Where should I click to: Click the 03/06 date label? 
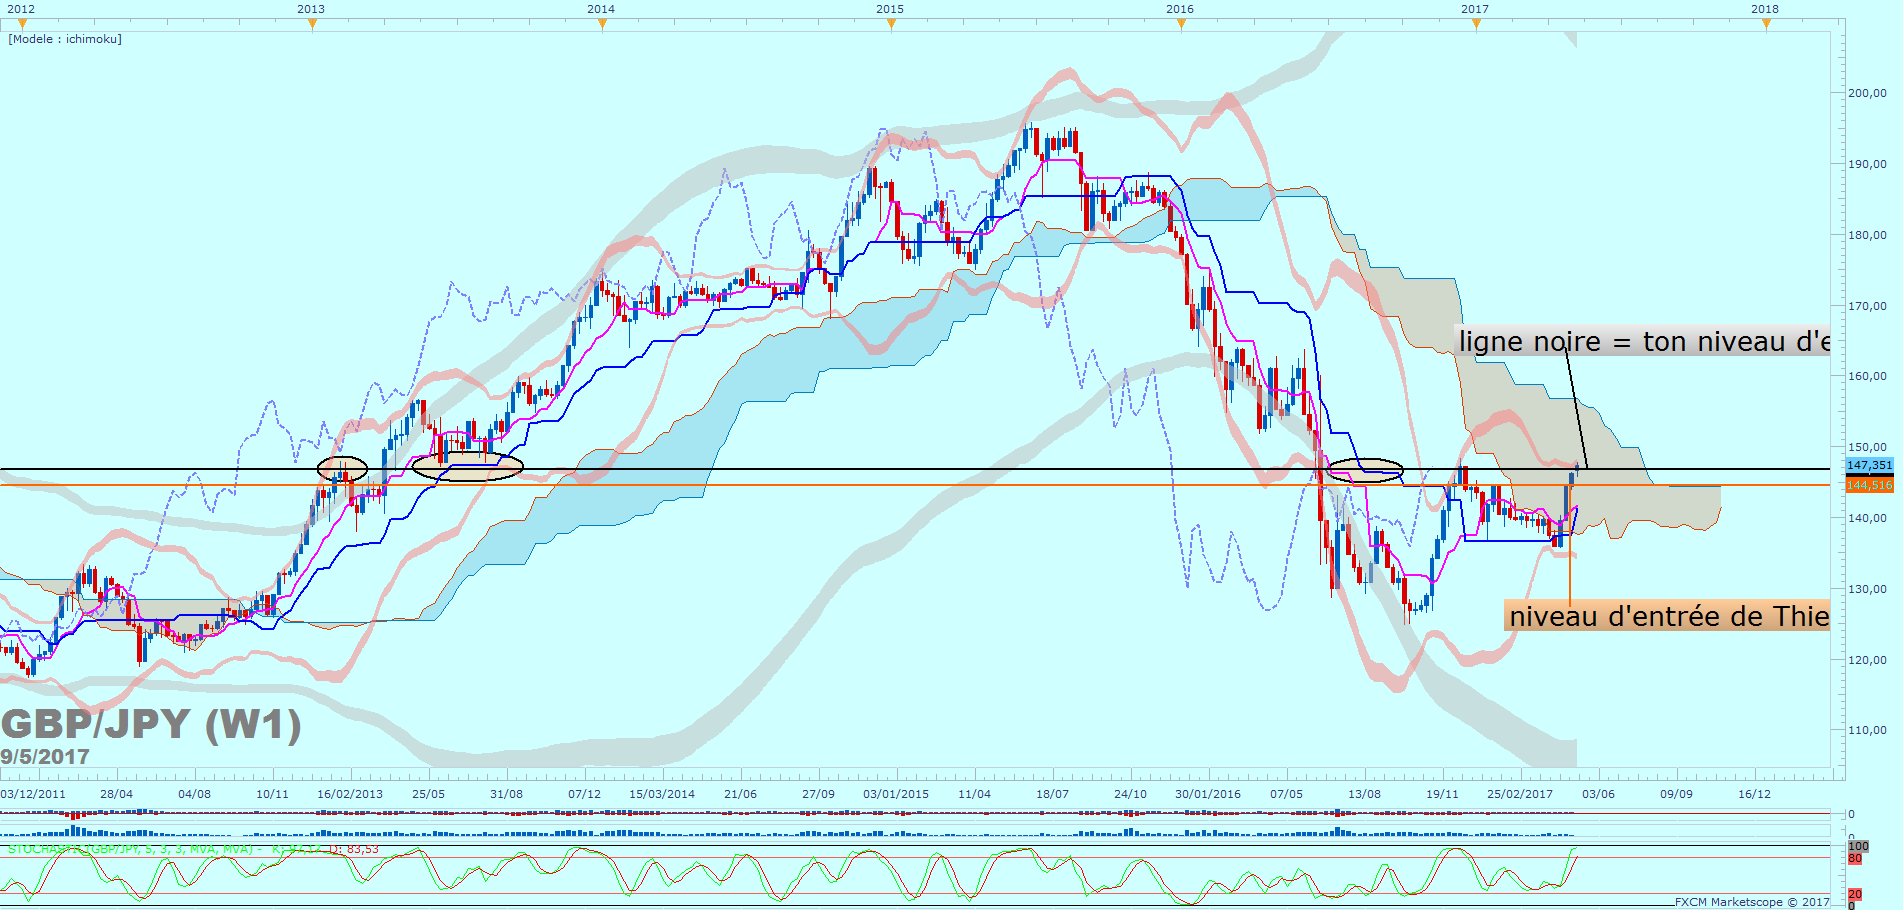[1598, 794]
